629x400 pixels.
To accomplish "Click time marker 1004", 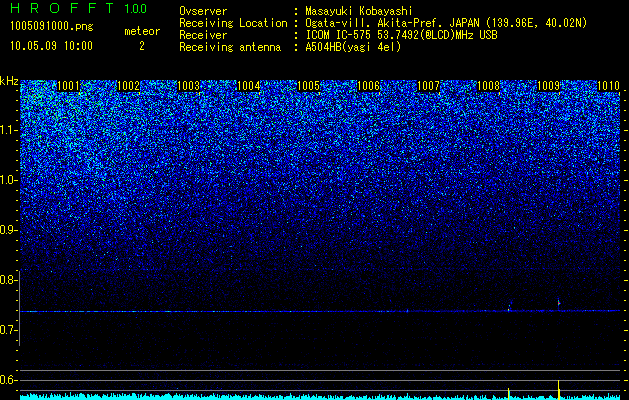I will [248, 86].
